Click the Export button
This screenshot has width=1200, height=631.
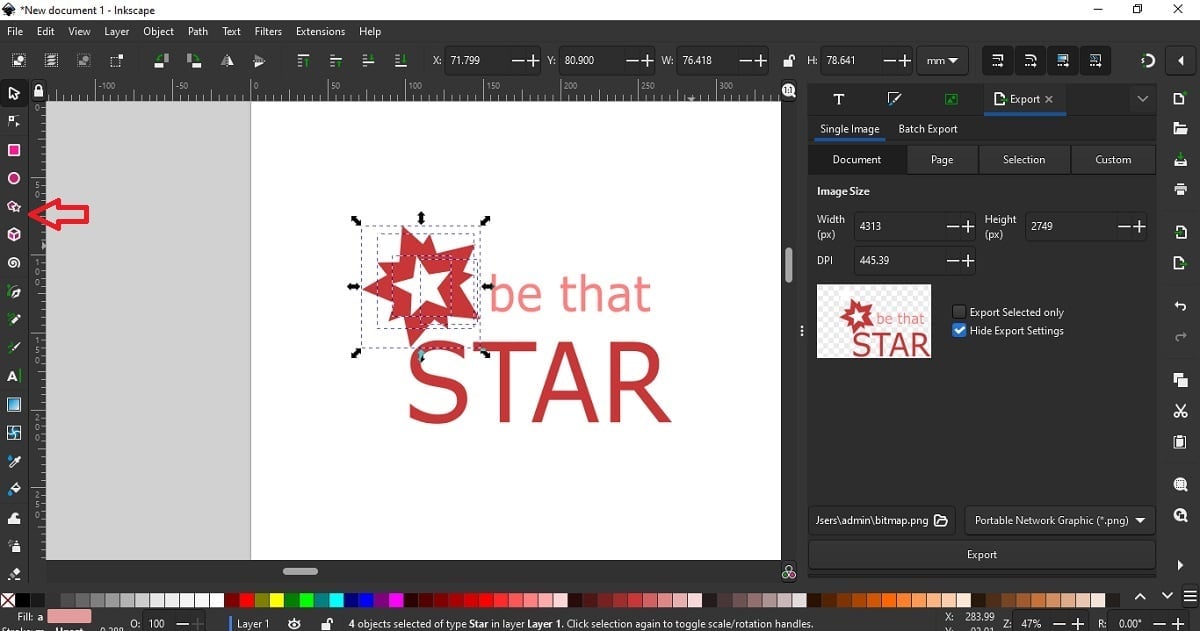981,554
